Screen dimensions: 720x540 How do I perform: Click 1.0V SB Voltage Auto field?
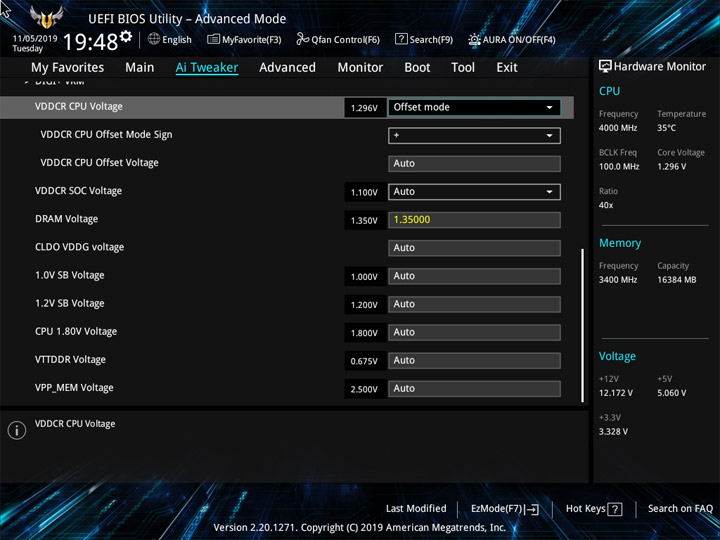coord(474,276)
